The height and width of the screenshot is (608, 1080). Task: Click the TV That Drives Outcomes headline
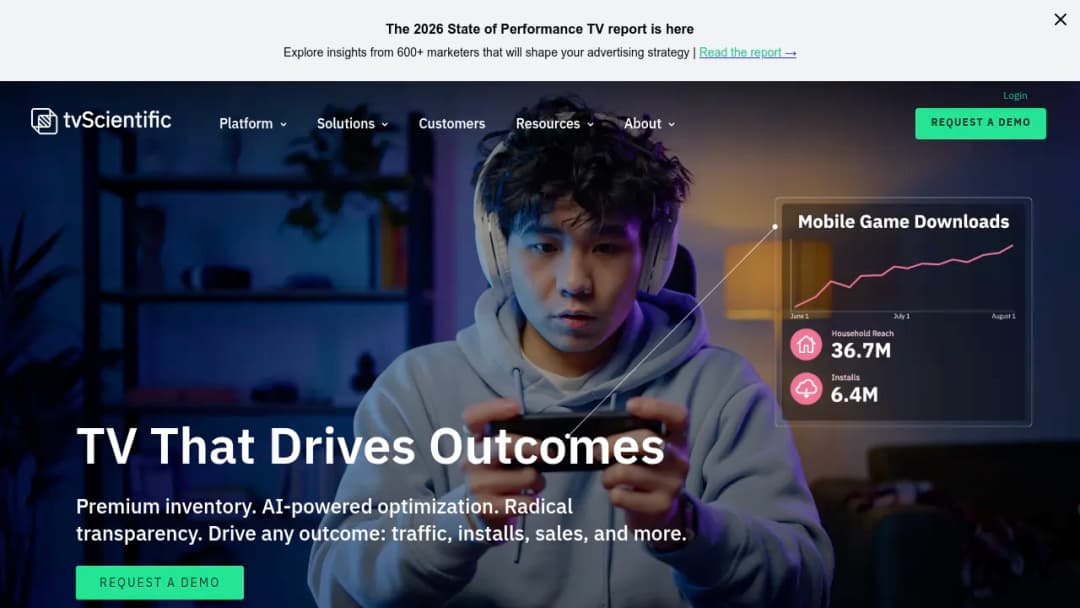[371, 447]
